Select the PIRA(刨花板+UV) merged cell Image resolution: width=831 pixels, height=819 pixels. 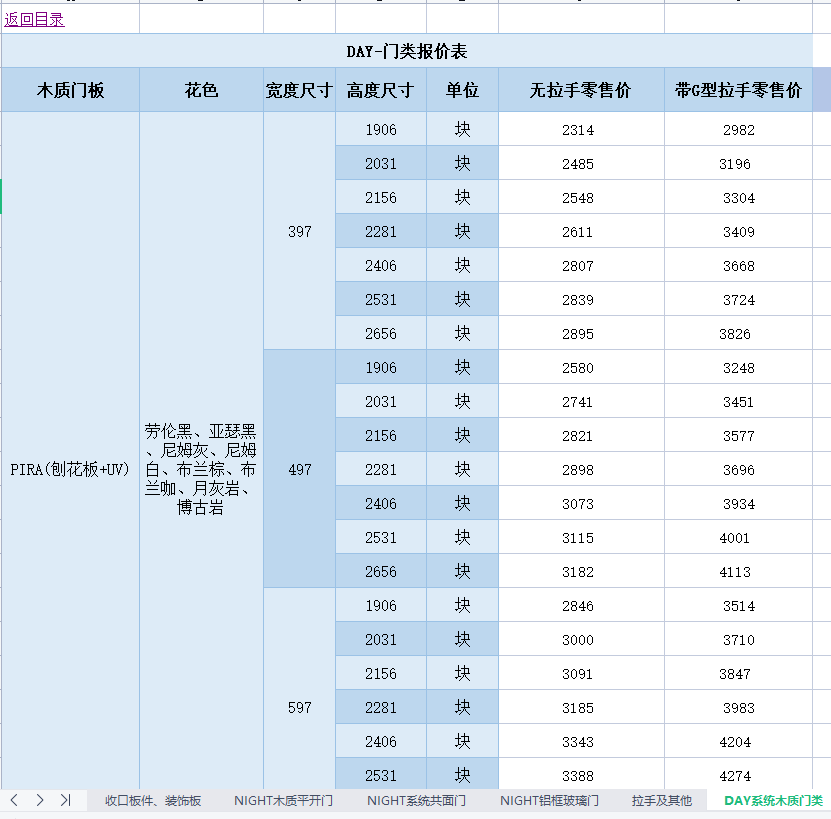pos(71,469)
